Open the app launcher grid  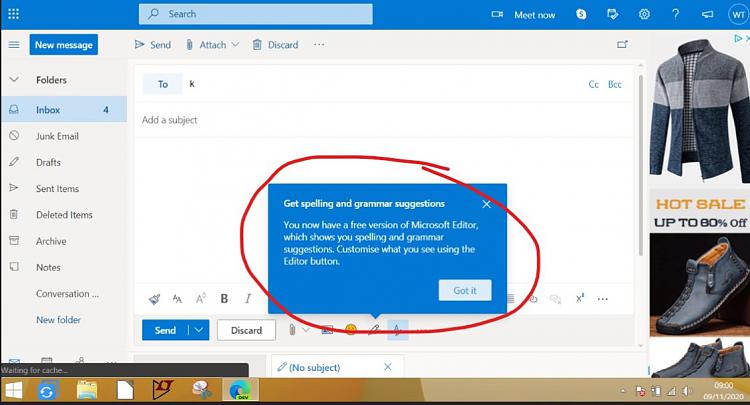coord(13,14)
